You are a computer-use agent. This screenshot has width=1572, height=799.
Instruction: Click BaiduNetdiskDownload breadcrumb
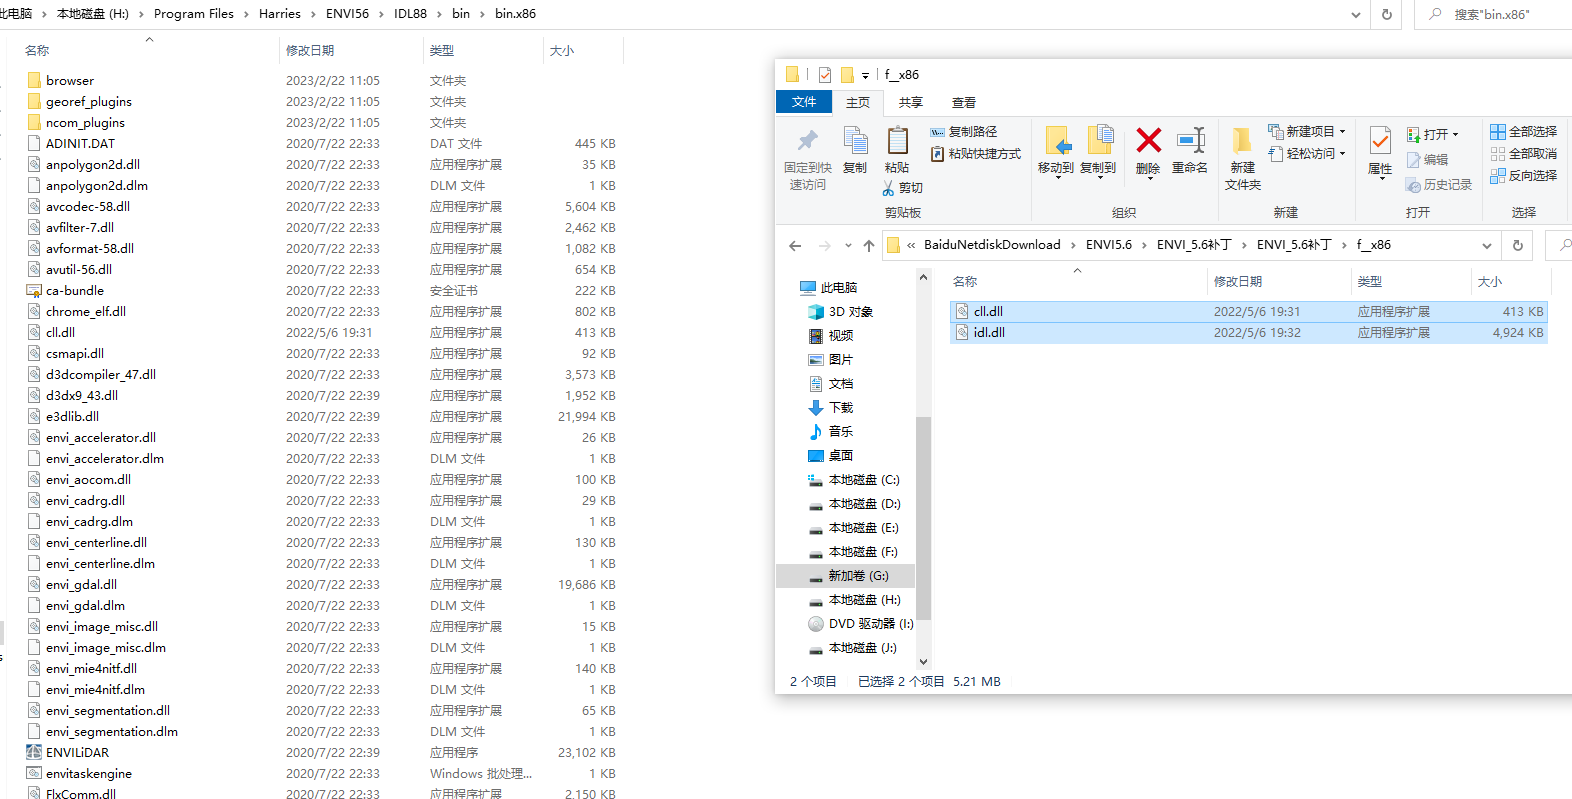coord(992,245)
